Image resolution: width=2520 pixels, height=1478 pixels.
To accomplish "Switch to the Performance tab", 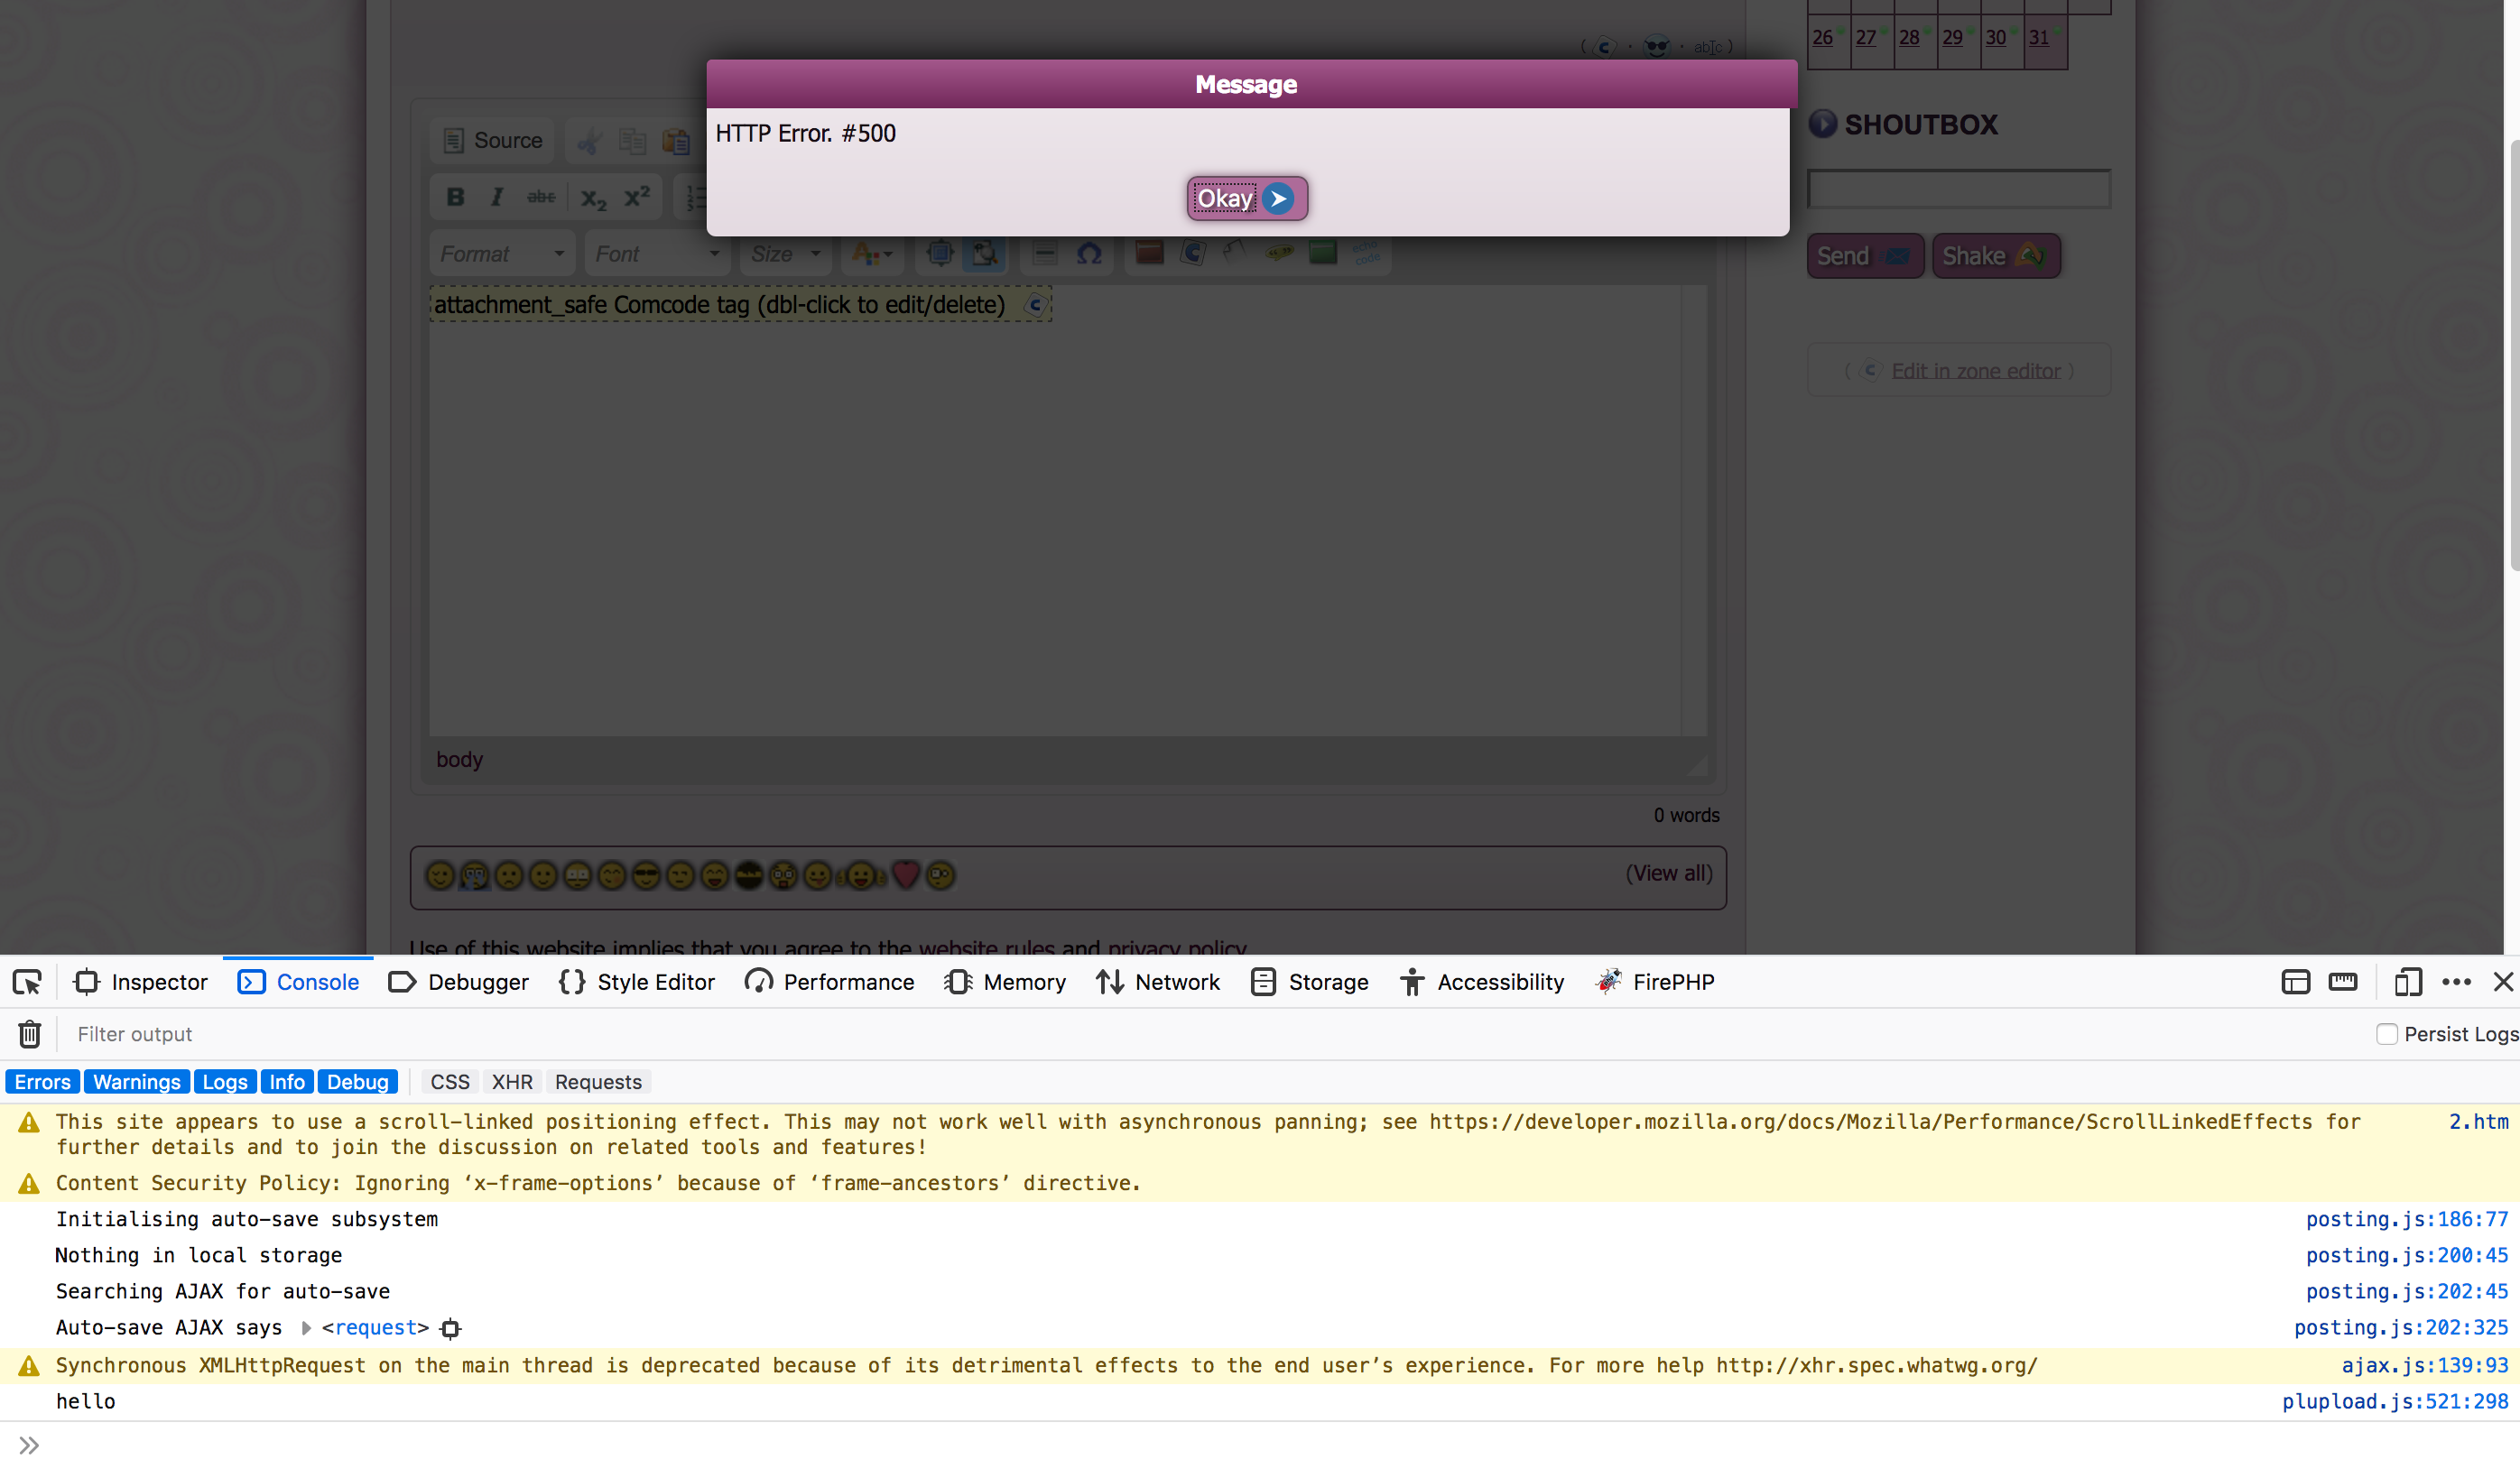I will pyautogui.click(x=829, y=982).
